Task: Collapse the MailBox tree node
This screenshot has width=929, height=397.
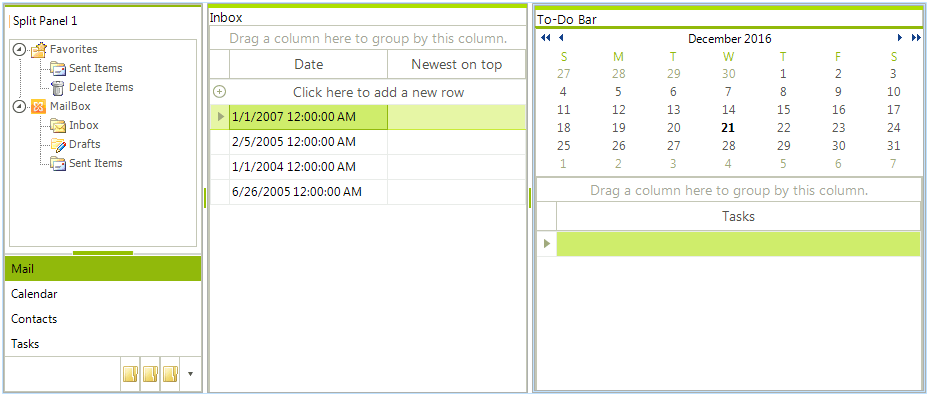Action: point(20,107)
